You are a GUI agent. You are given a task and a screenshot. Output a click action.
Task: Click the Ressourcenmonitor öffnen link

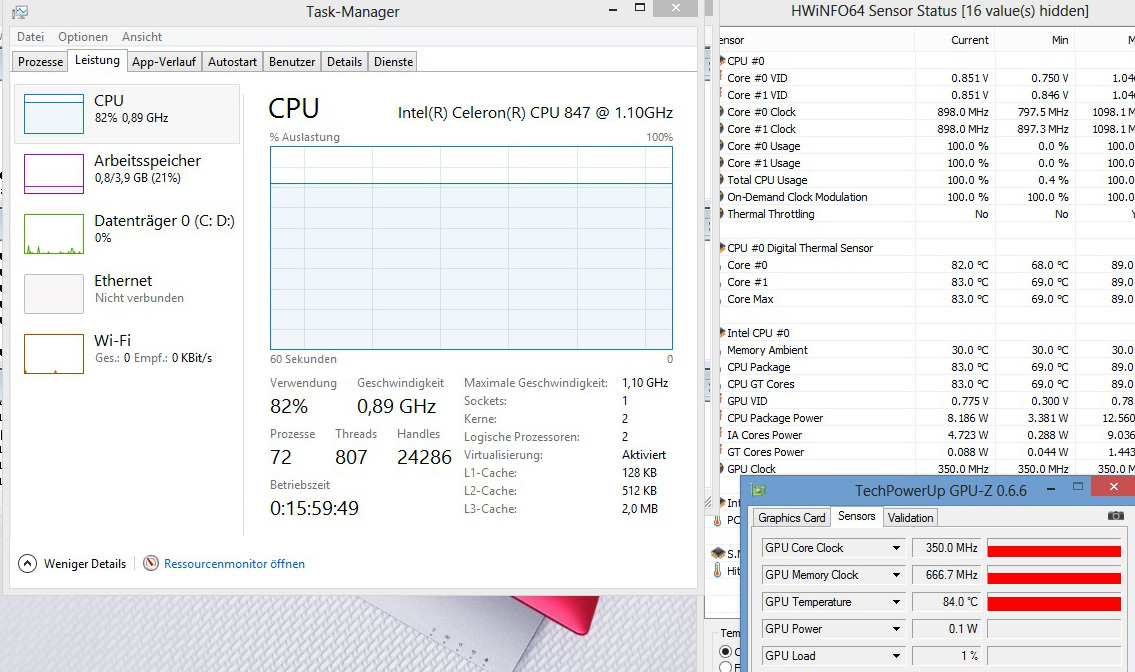(x=234, y=563)
